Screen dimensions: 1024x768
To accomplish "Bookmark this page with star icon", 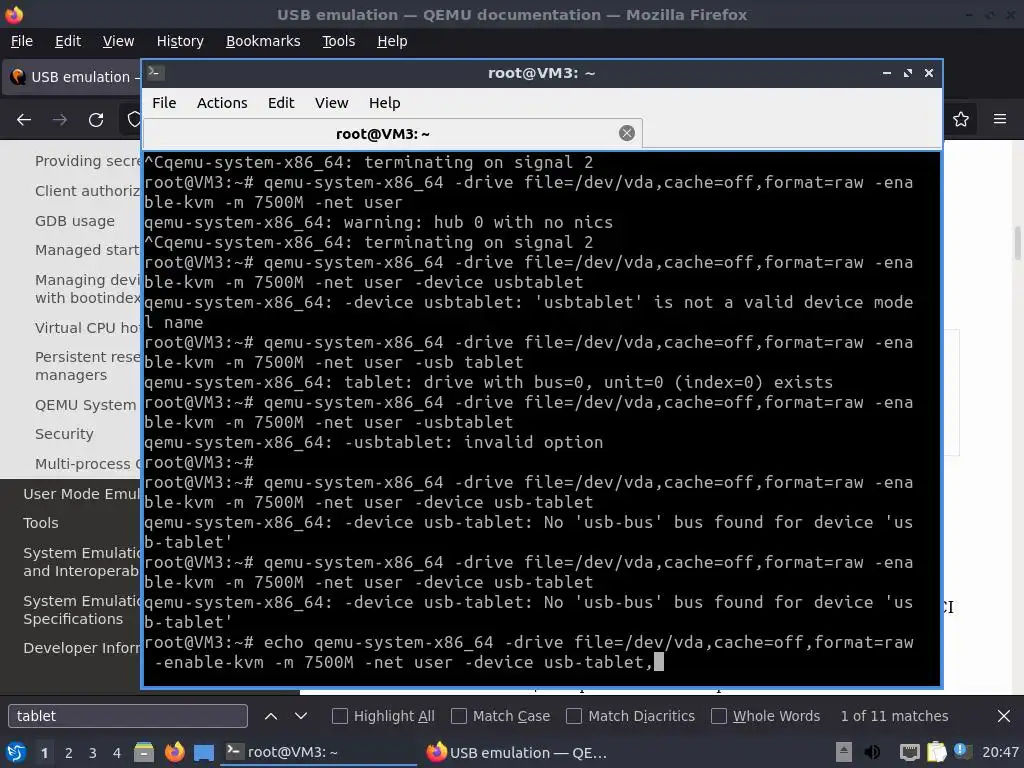I will pyautogui.click(x=961, y=120).
